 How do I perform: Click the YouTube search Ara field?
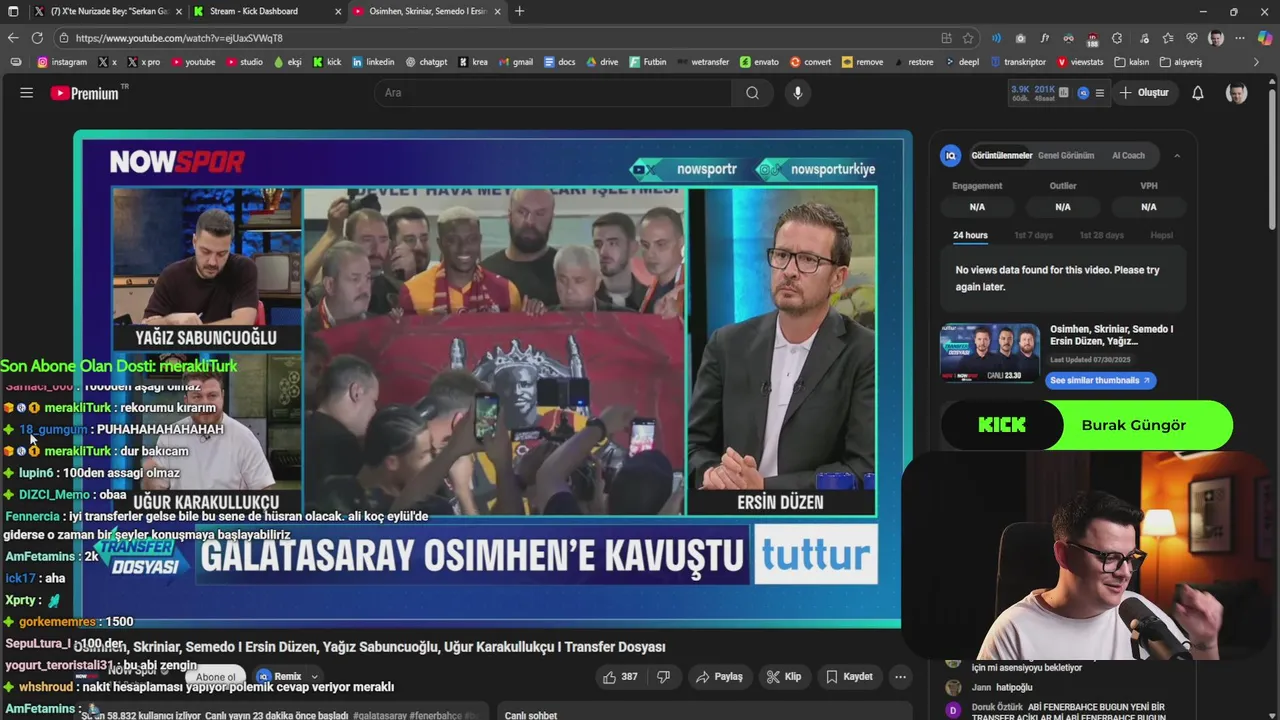[x=553, y=93]
